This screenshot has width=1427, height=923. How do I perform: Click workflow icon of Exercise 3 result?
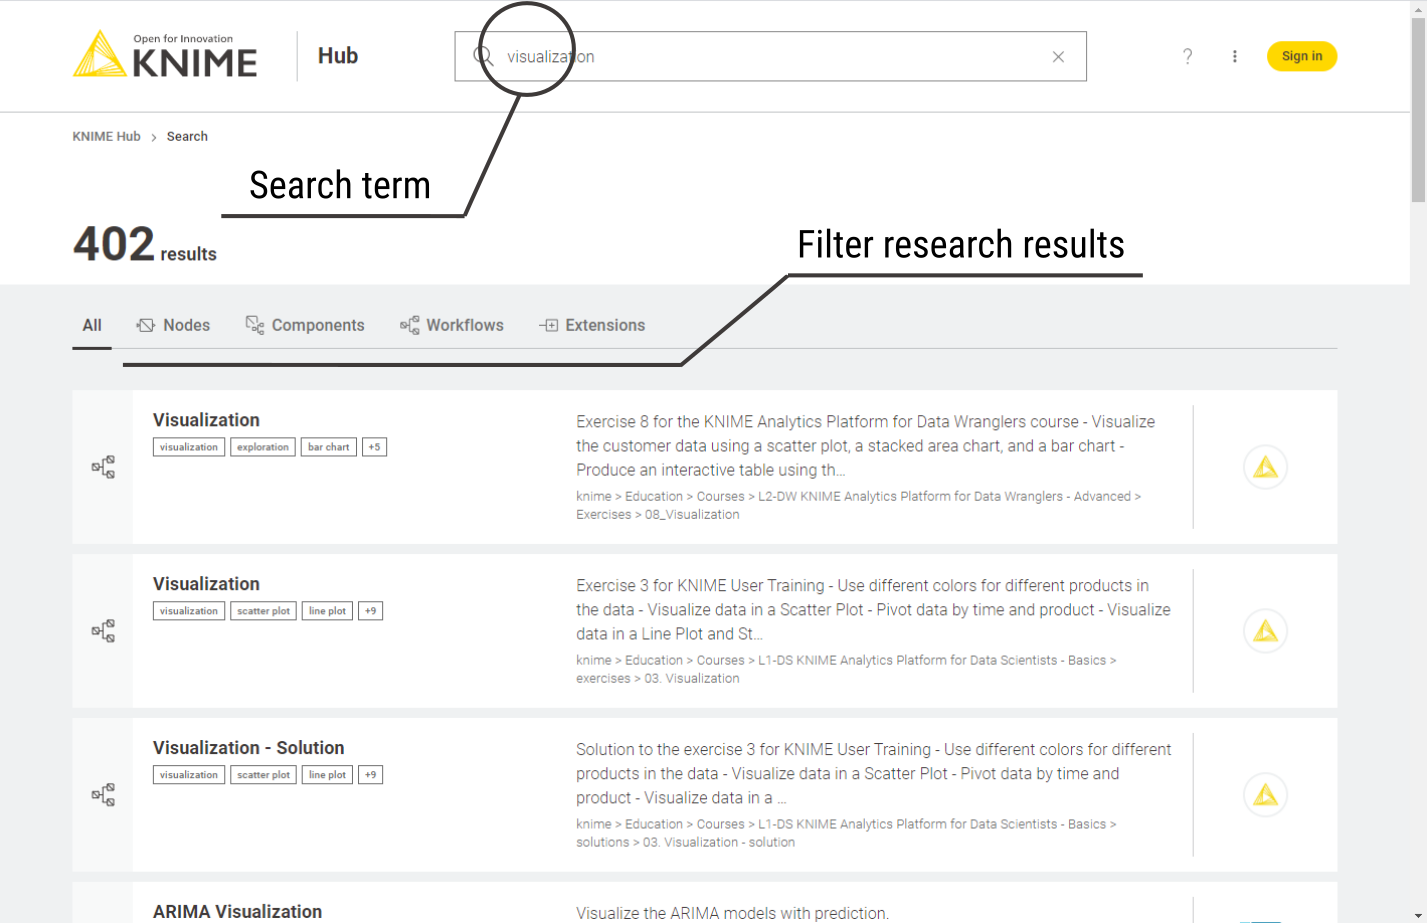point(103,631)
